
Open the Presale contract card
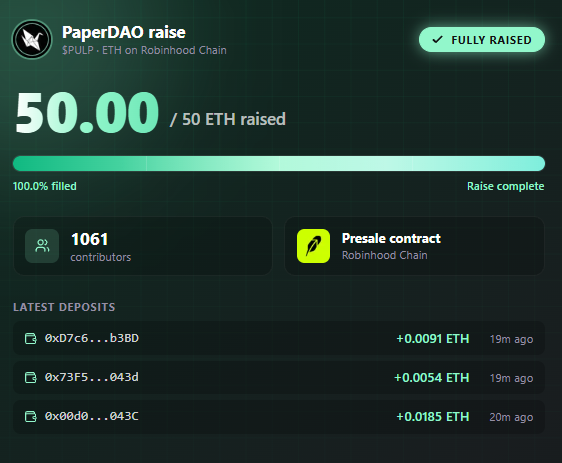pos(414,246)
